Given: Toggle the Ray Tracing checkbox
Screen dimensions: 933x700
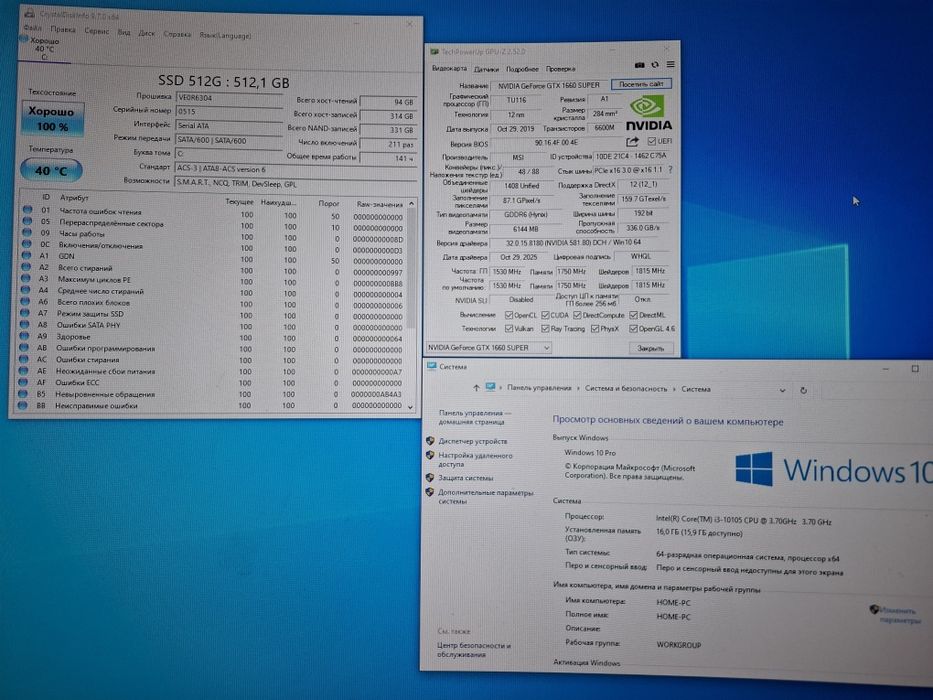Looking at the screenshot, I should [545, 329].
